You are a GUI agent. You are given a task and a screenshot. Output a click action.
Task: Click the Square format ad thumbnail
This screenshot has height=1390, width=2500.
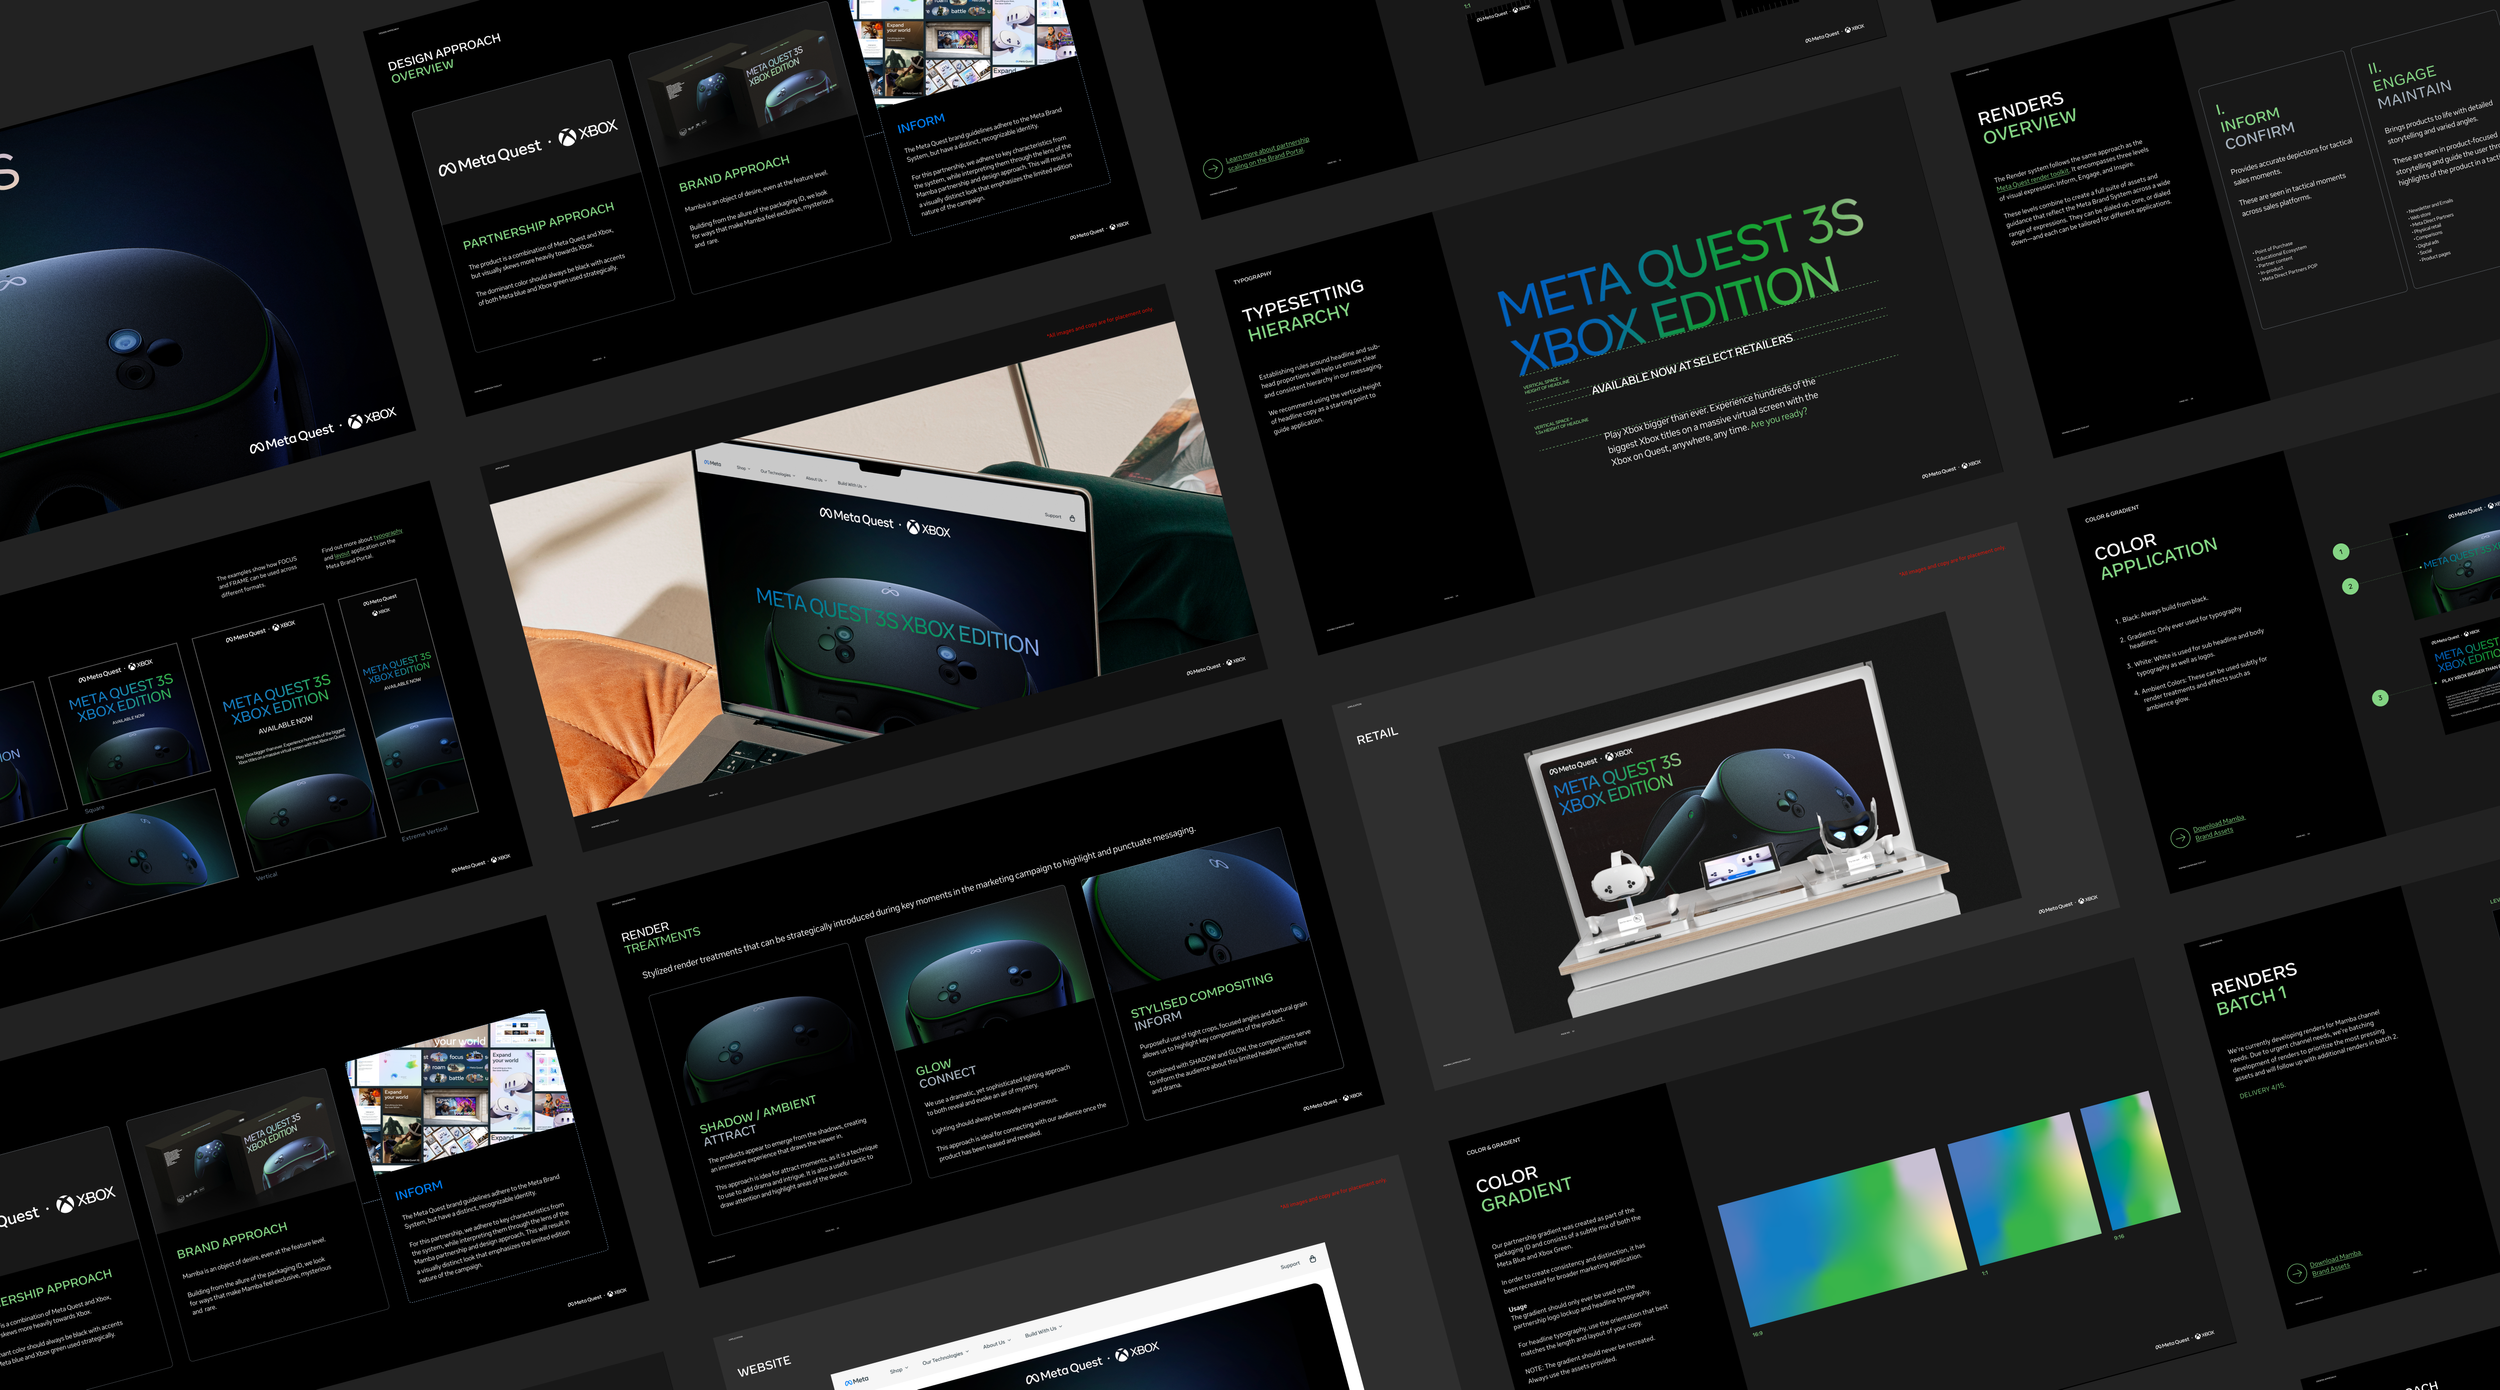130,723
